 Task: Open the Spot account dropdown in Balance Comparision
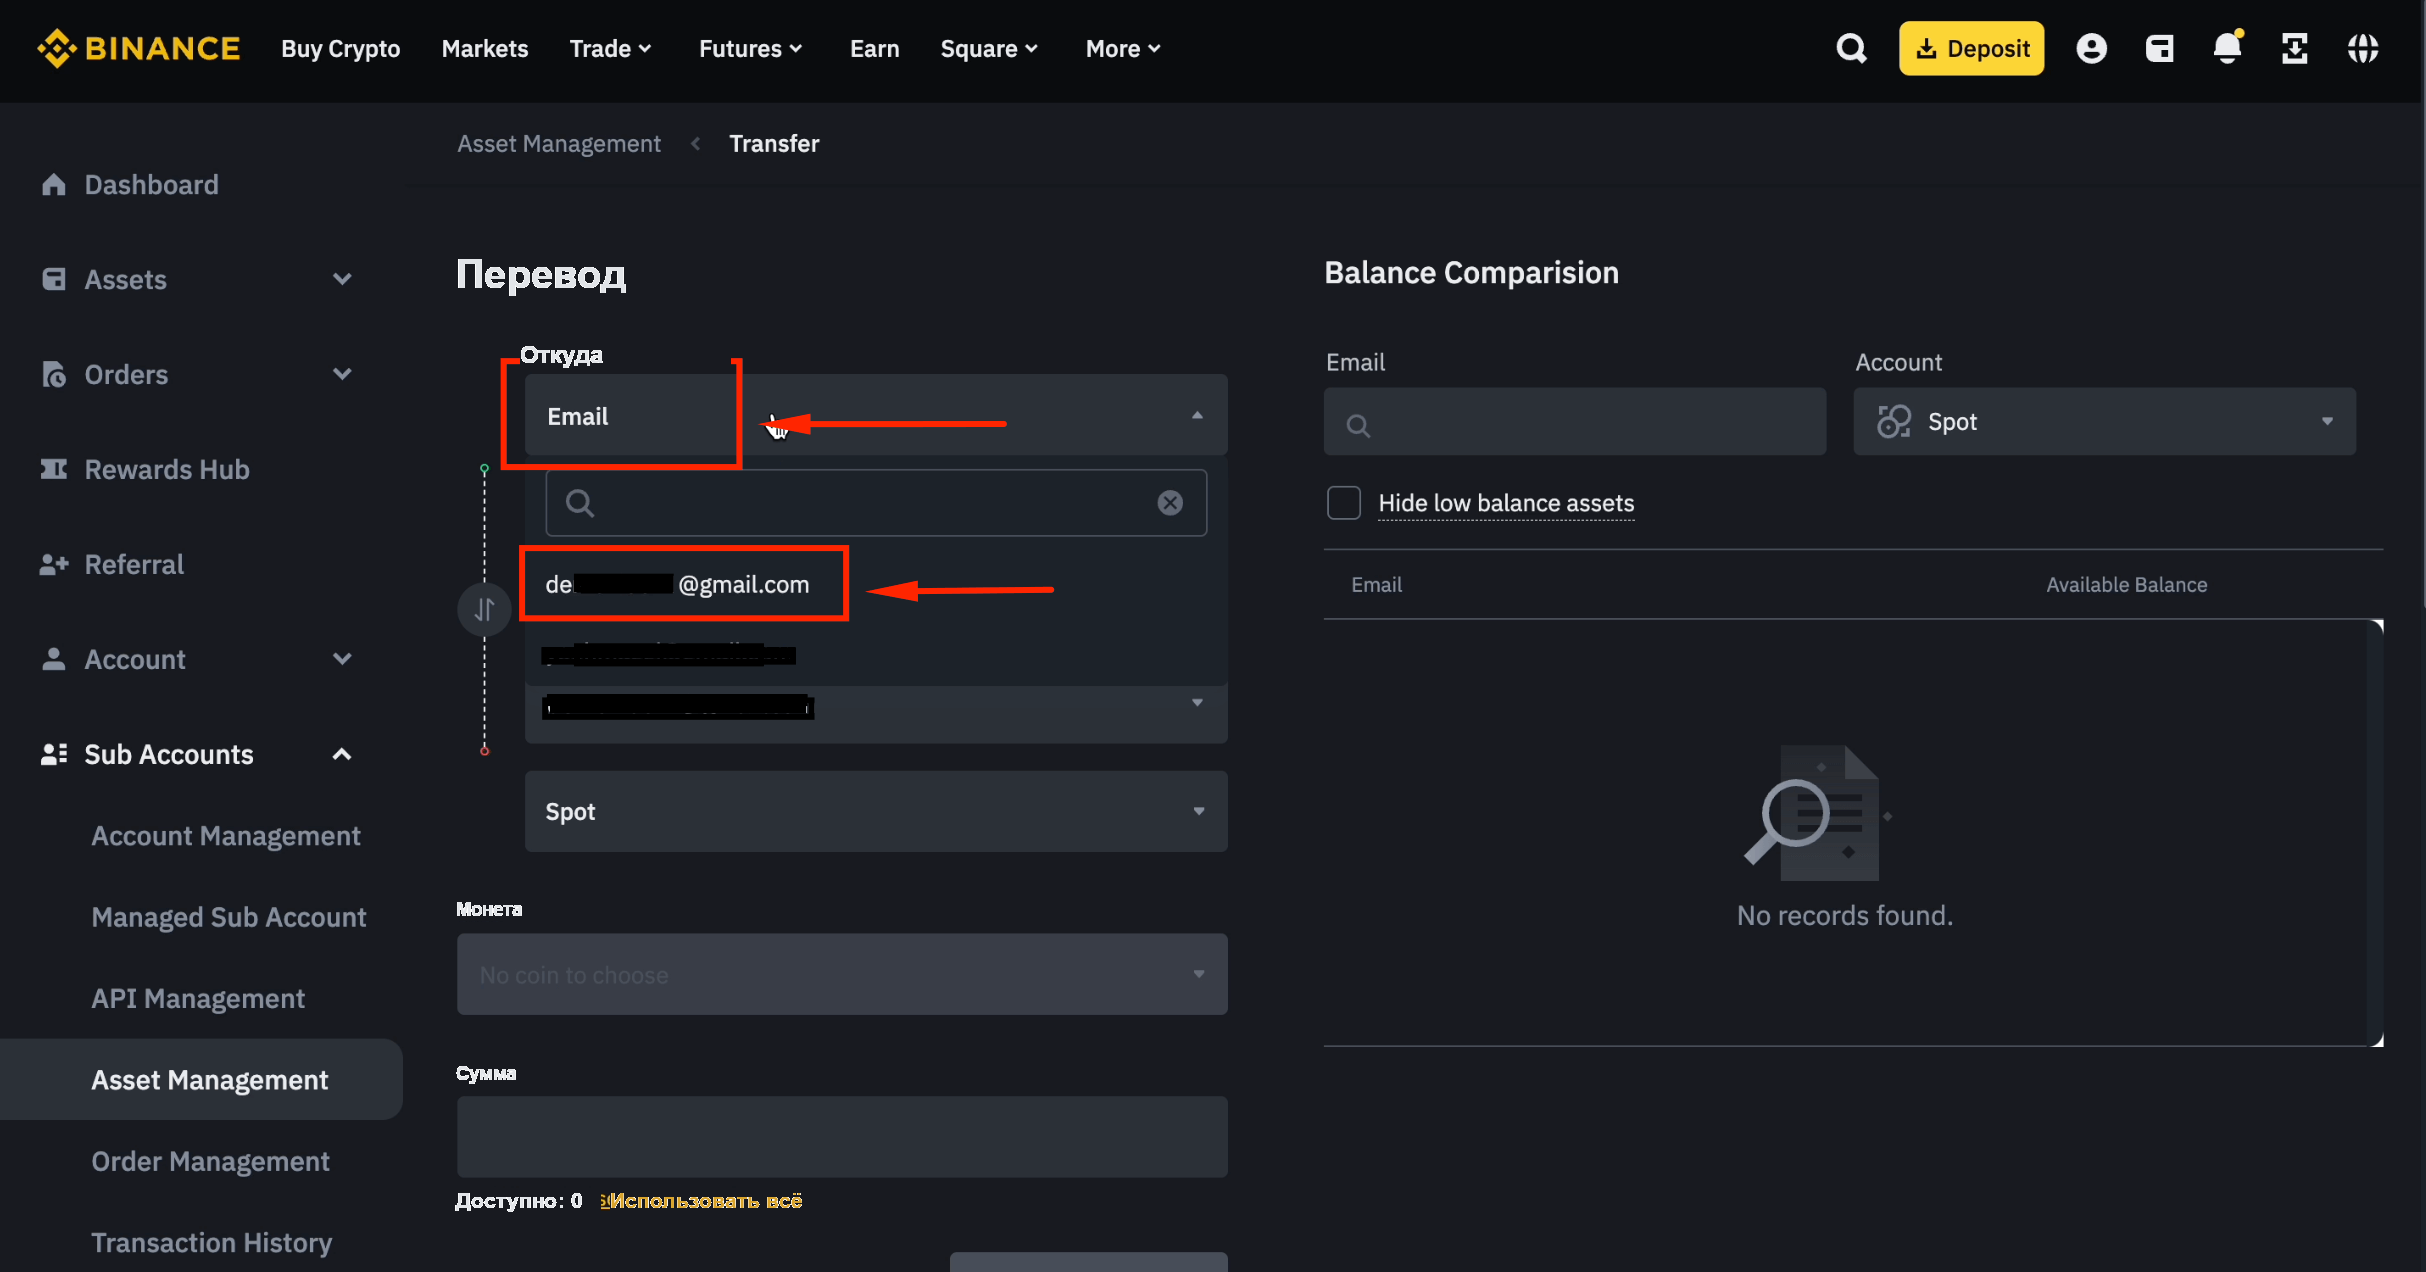point(2104,421)
